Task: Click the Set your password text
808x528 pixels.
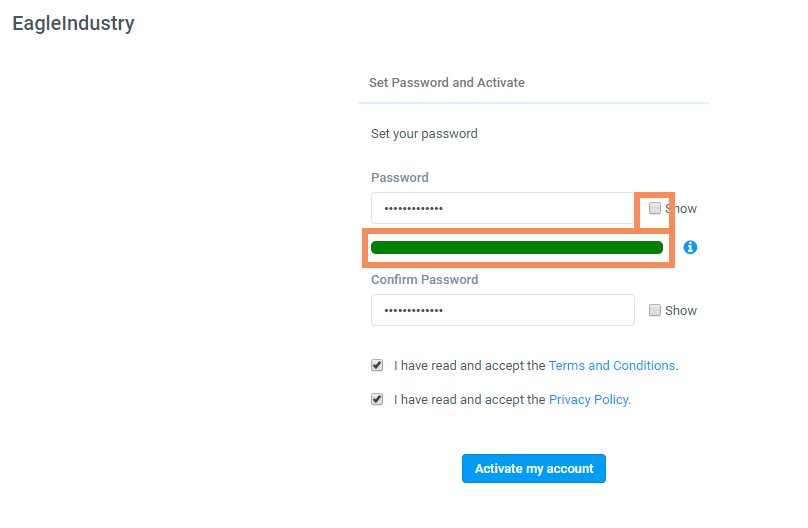Action: 424,133
